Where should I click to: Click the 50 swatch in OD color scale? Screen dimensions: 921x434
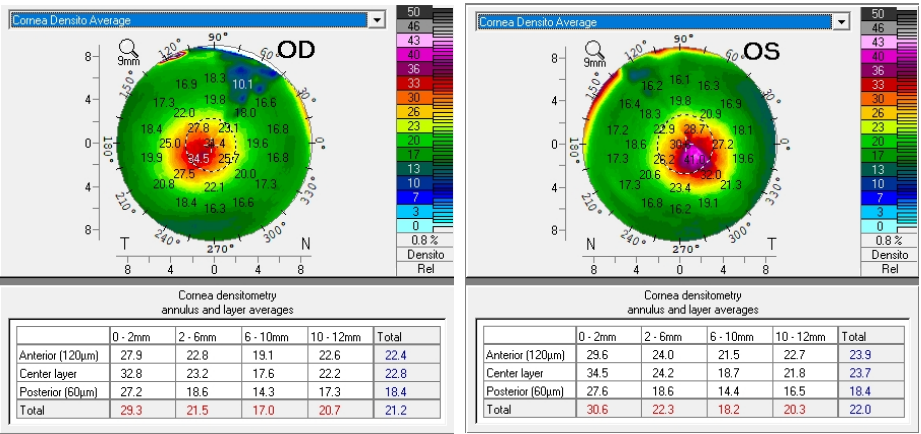[414, 12]
